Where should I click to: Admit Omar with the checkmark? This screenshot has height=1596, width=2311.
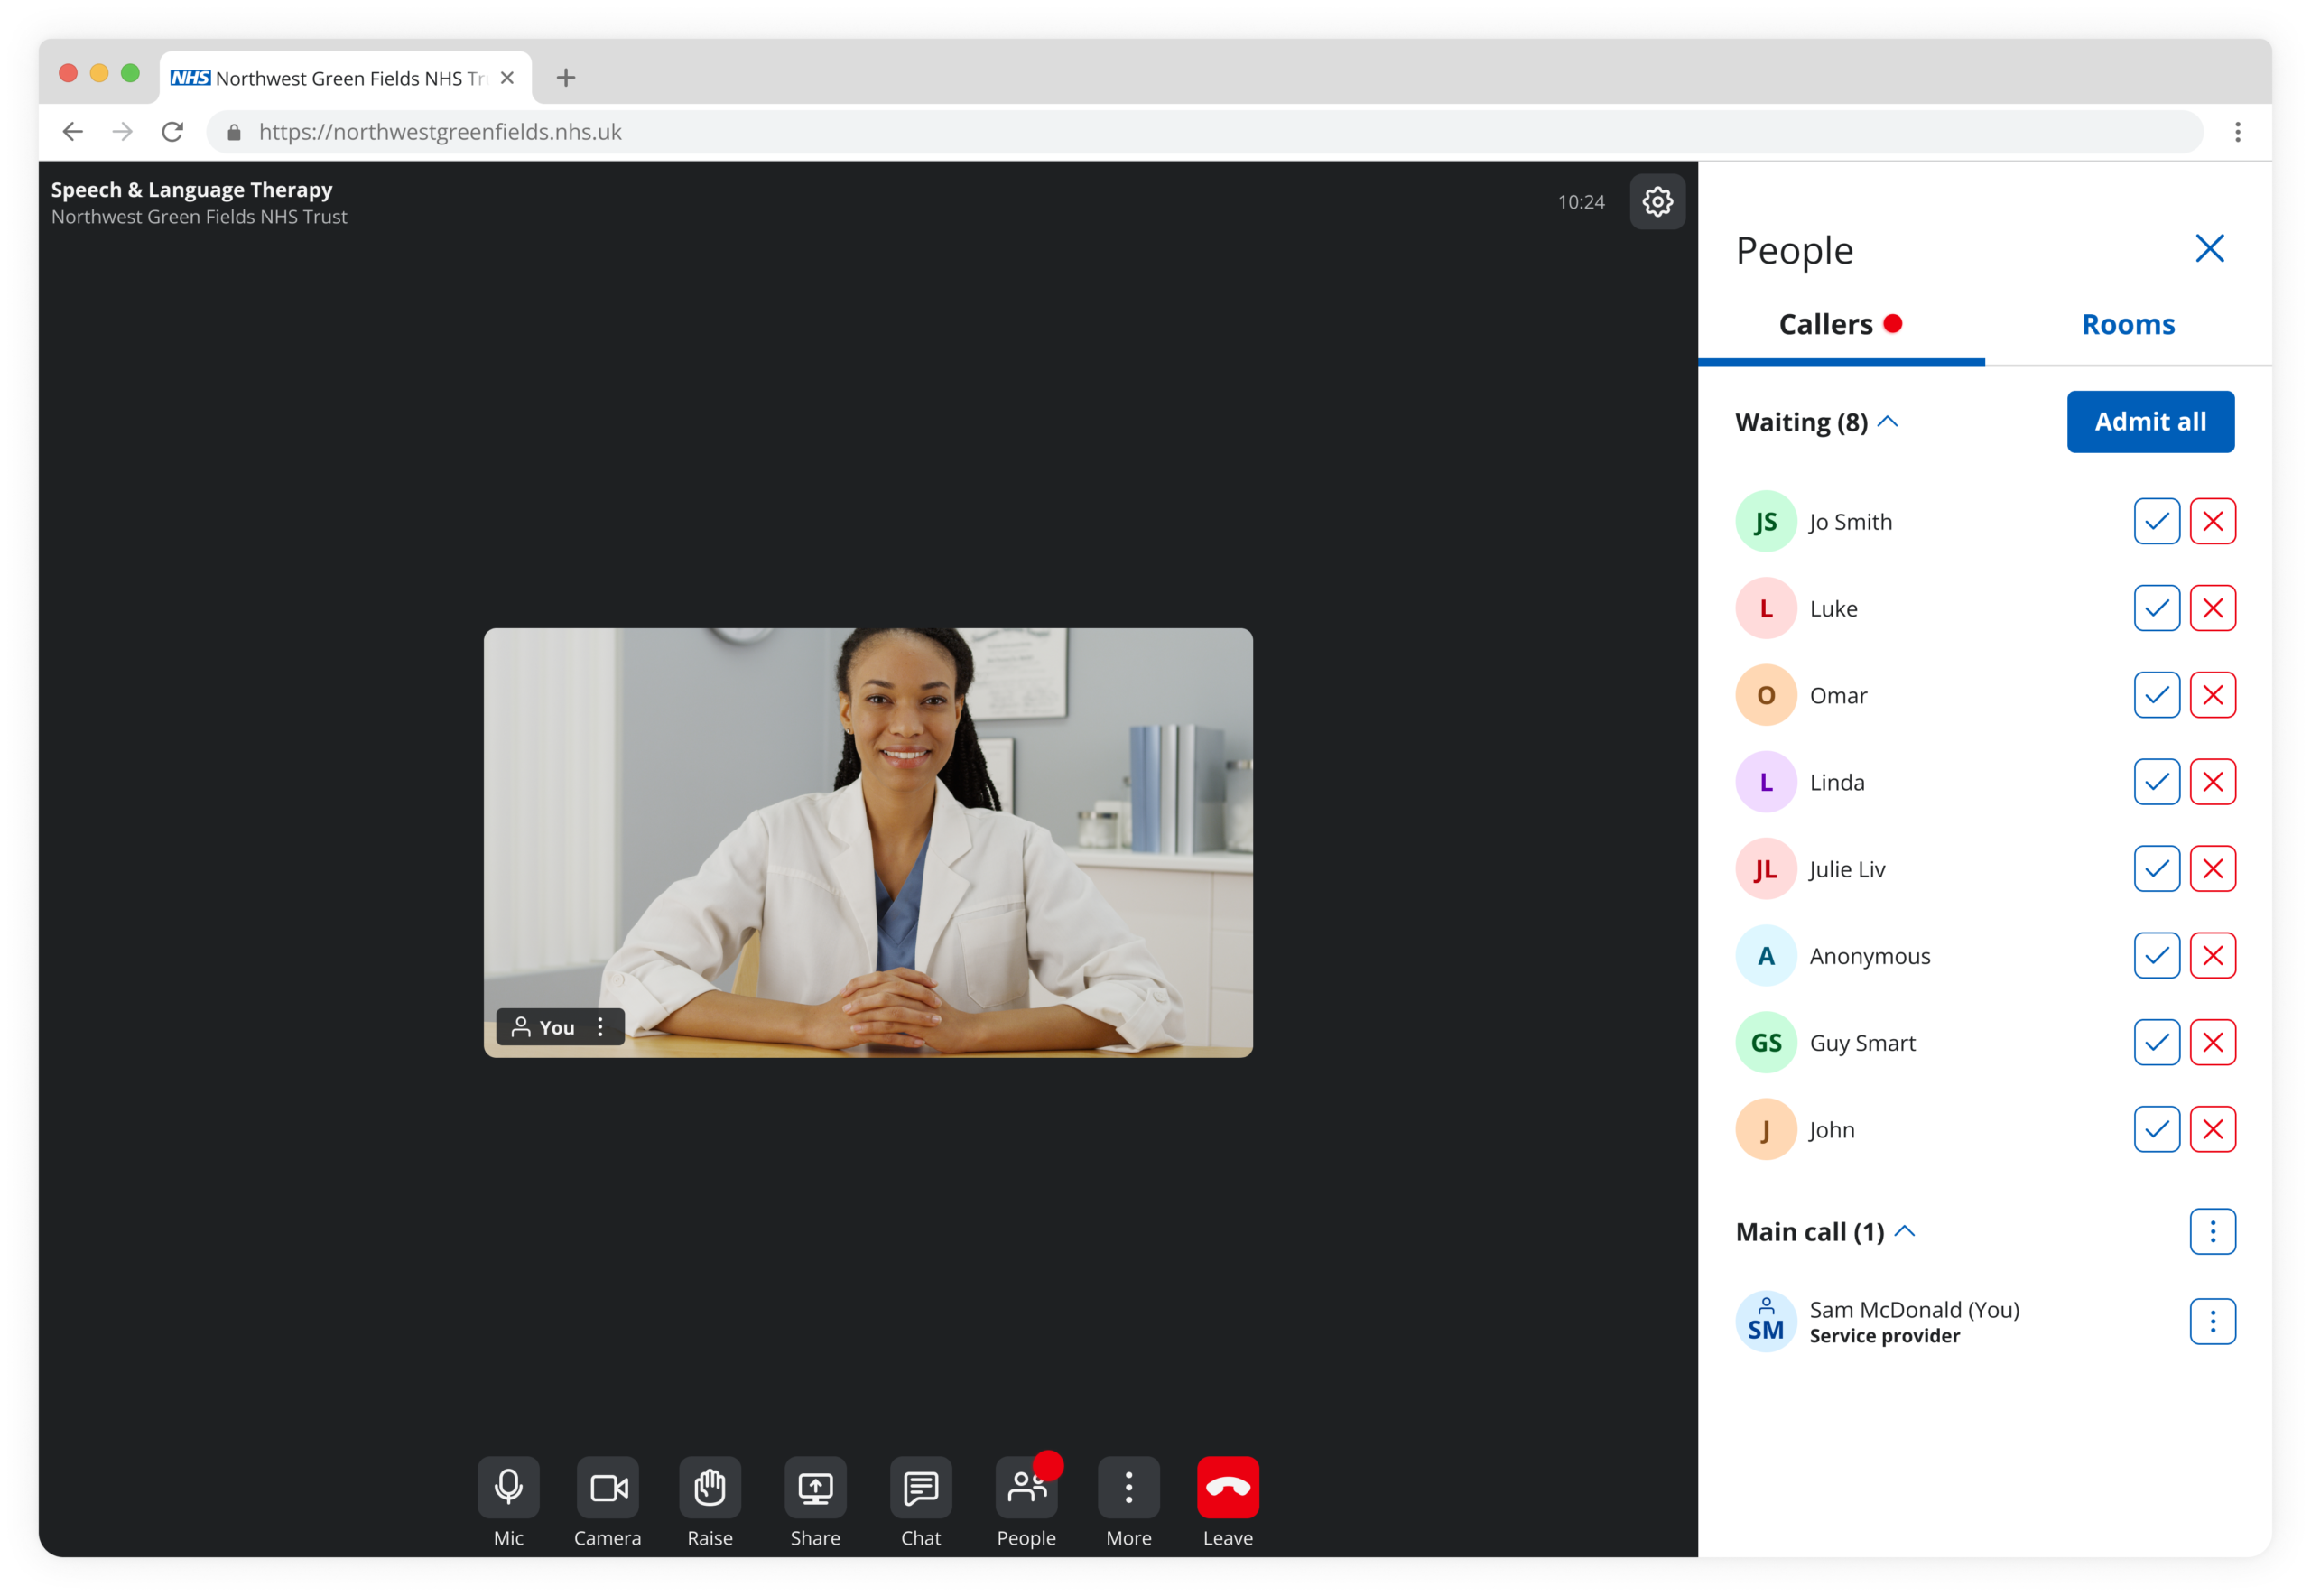(x=2156, y=695)
